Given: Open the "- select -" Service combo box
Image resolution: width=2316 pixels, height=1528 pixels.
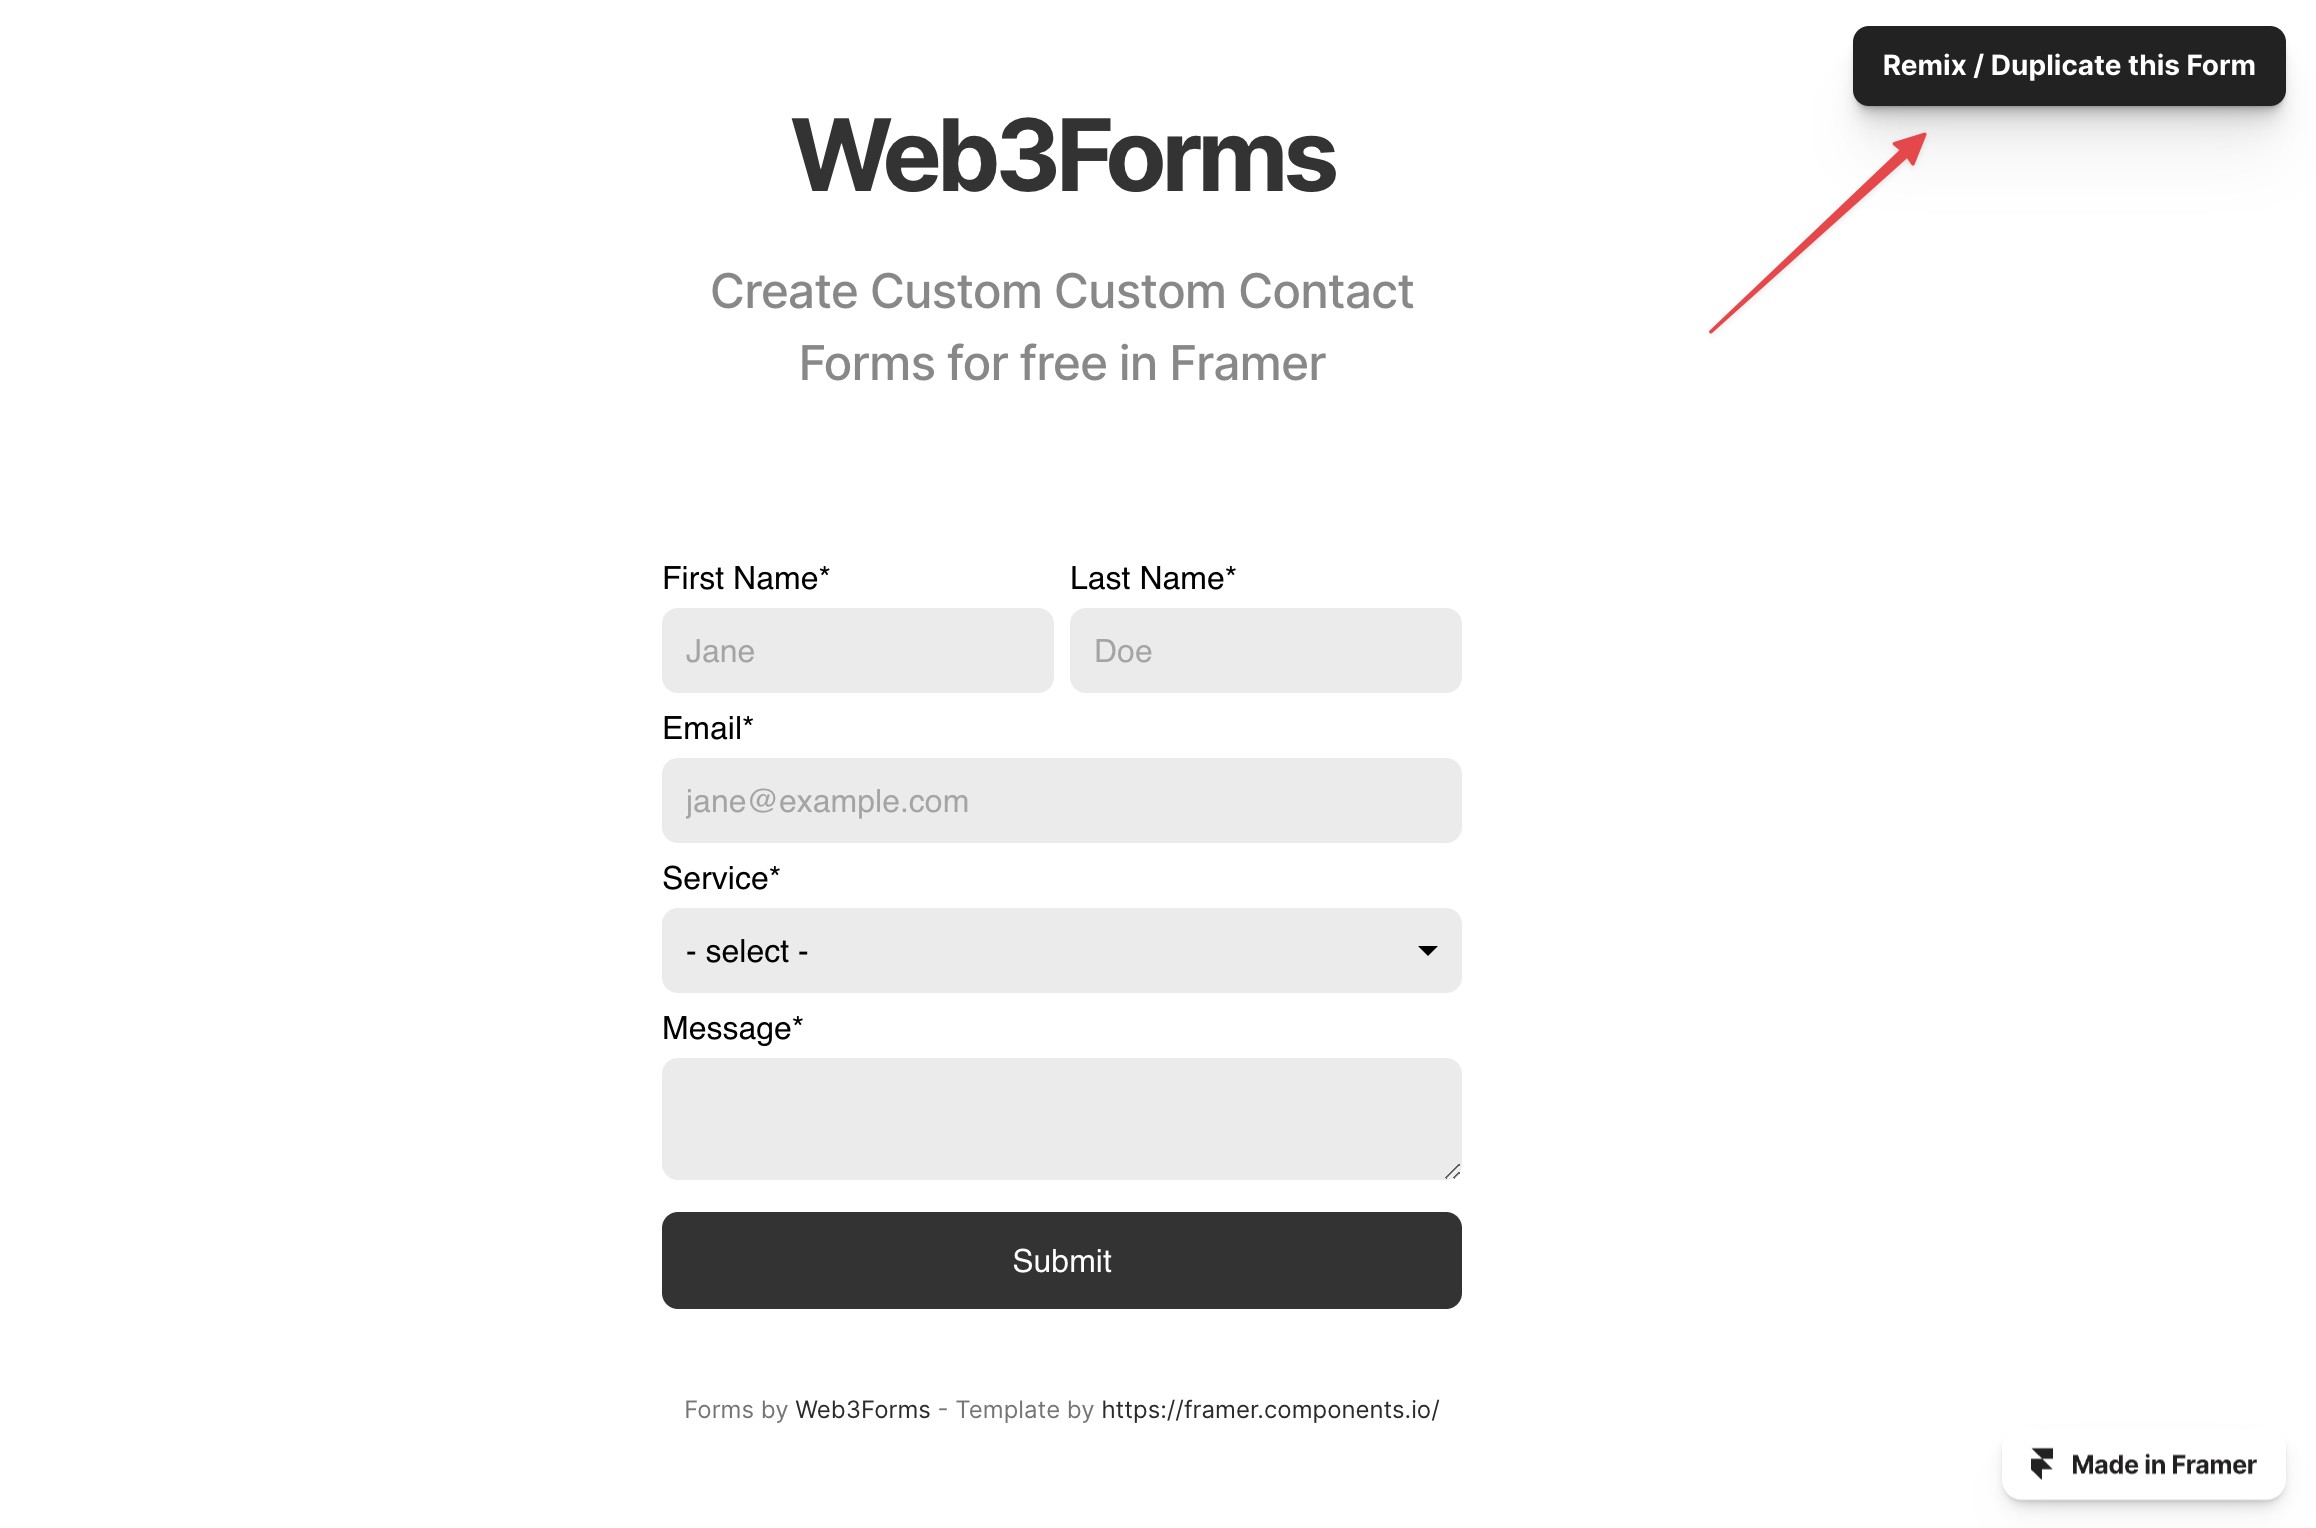Looking at the screenshot, I should pos(1062,951).
